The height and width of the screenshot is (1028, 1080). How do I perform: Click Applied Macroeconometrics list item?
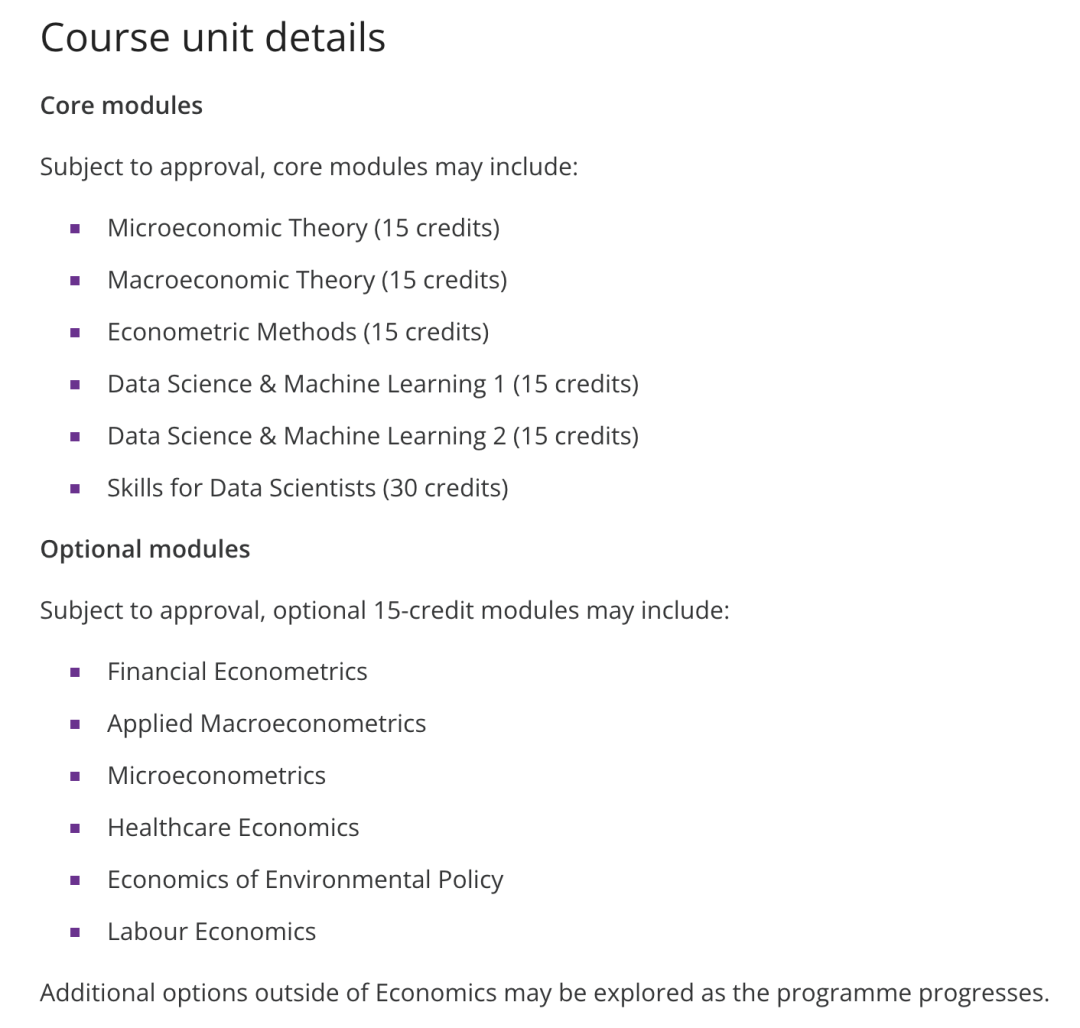(x=267, y=724)
